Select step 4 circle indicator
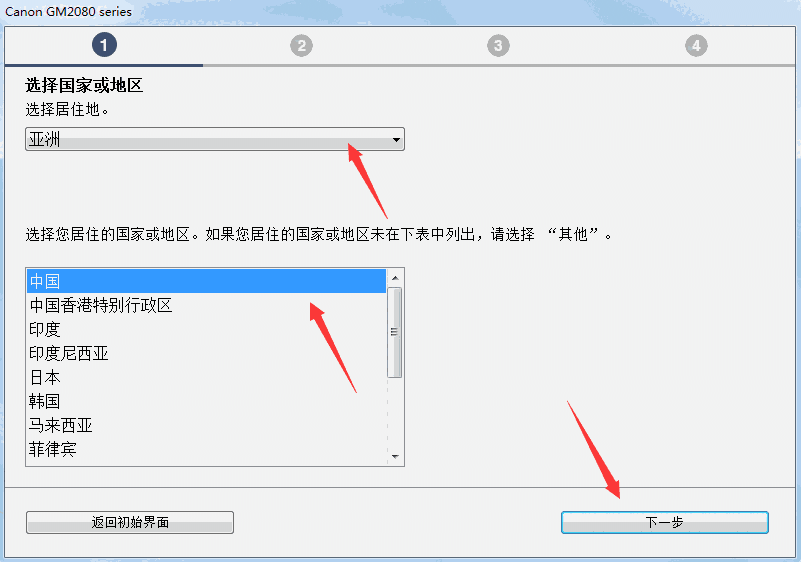 click(696, 46)
